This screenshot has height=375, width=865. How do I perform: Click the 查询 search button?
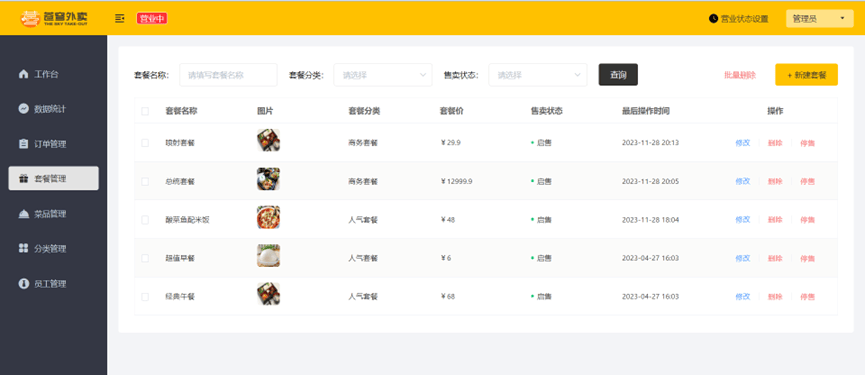(x=618, y=74)
